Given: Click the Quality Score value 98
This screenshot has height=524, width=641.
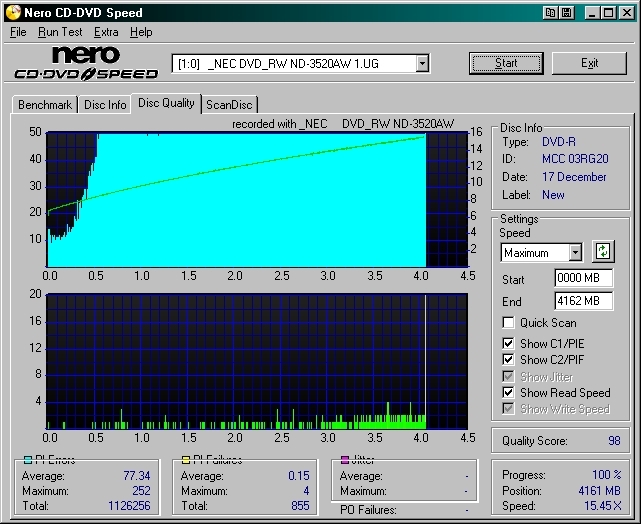Looking at the screenshot, I should click(x=614, y=441).
